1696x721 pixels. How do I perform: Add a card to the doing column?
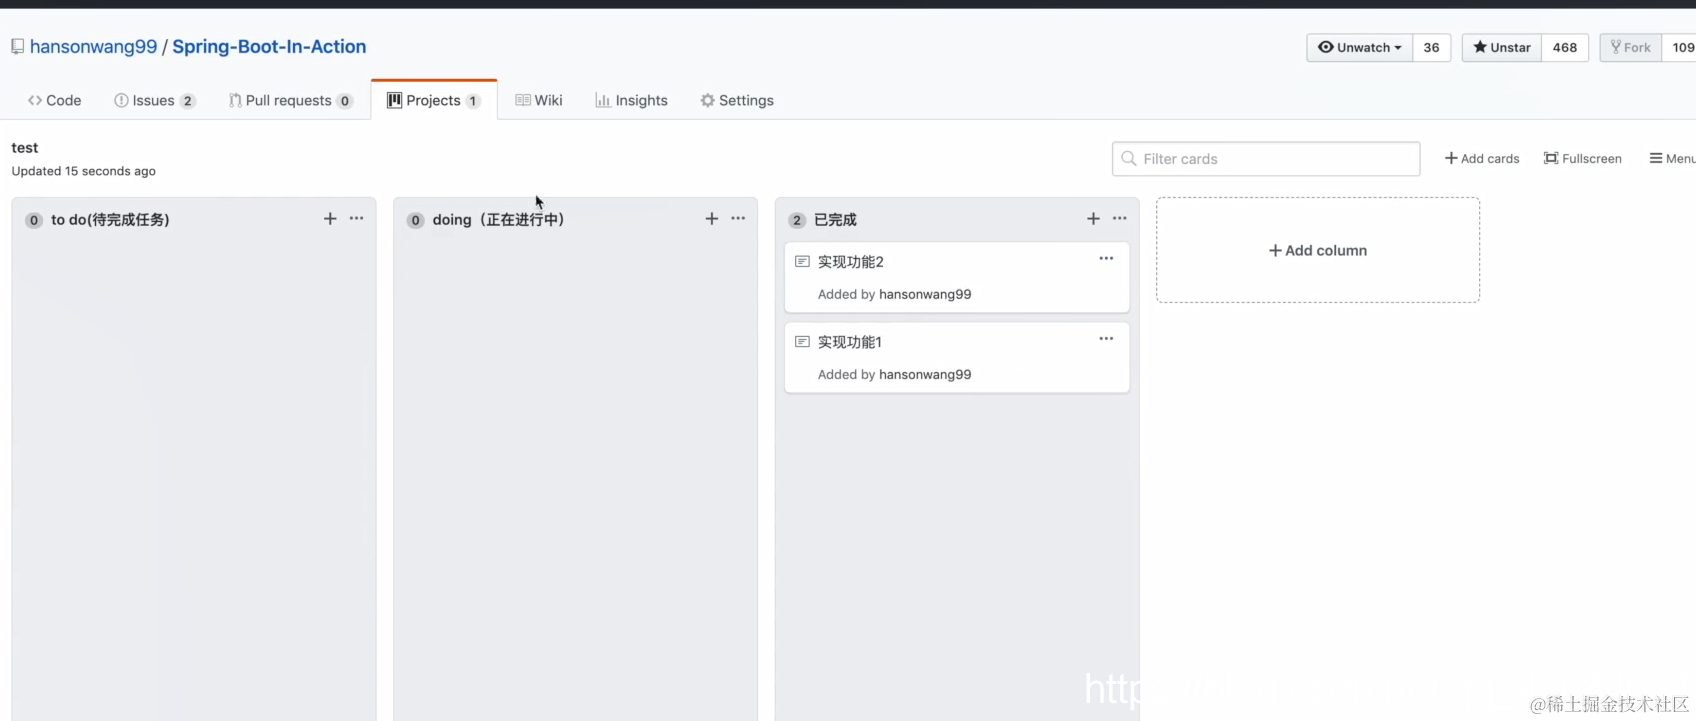712,219
